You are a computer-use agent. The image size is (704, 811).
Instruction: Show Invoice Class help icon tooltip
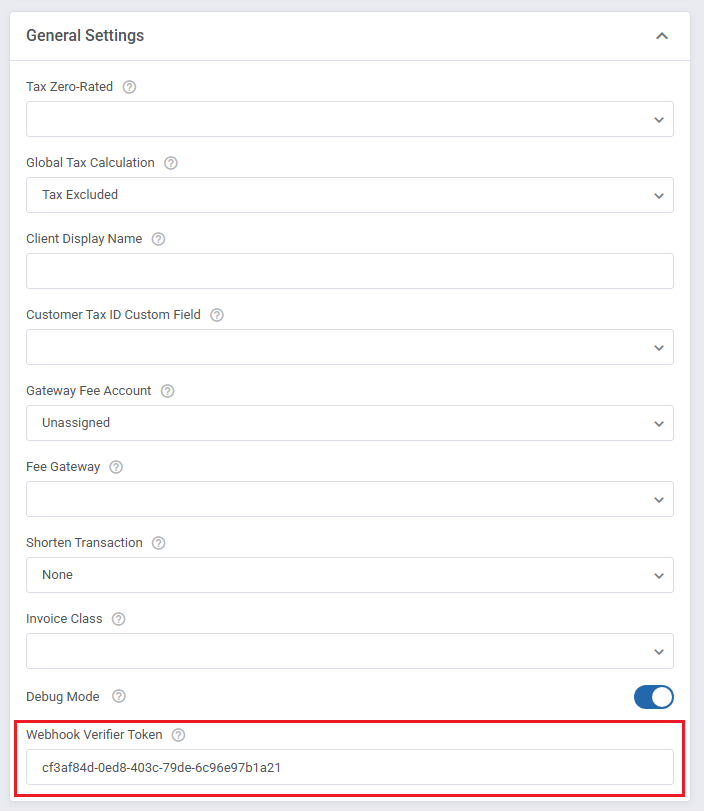point(118,619)
